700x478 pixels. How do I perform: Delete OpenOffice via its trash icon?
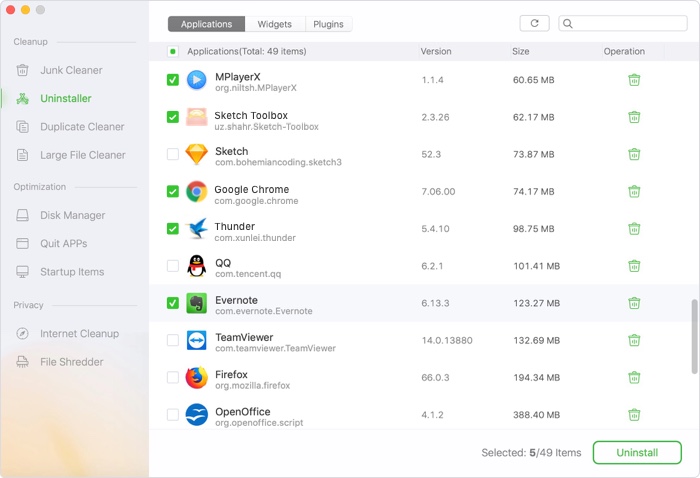(634, 415)
